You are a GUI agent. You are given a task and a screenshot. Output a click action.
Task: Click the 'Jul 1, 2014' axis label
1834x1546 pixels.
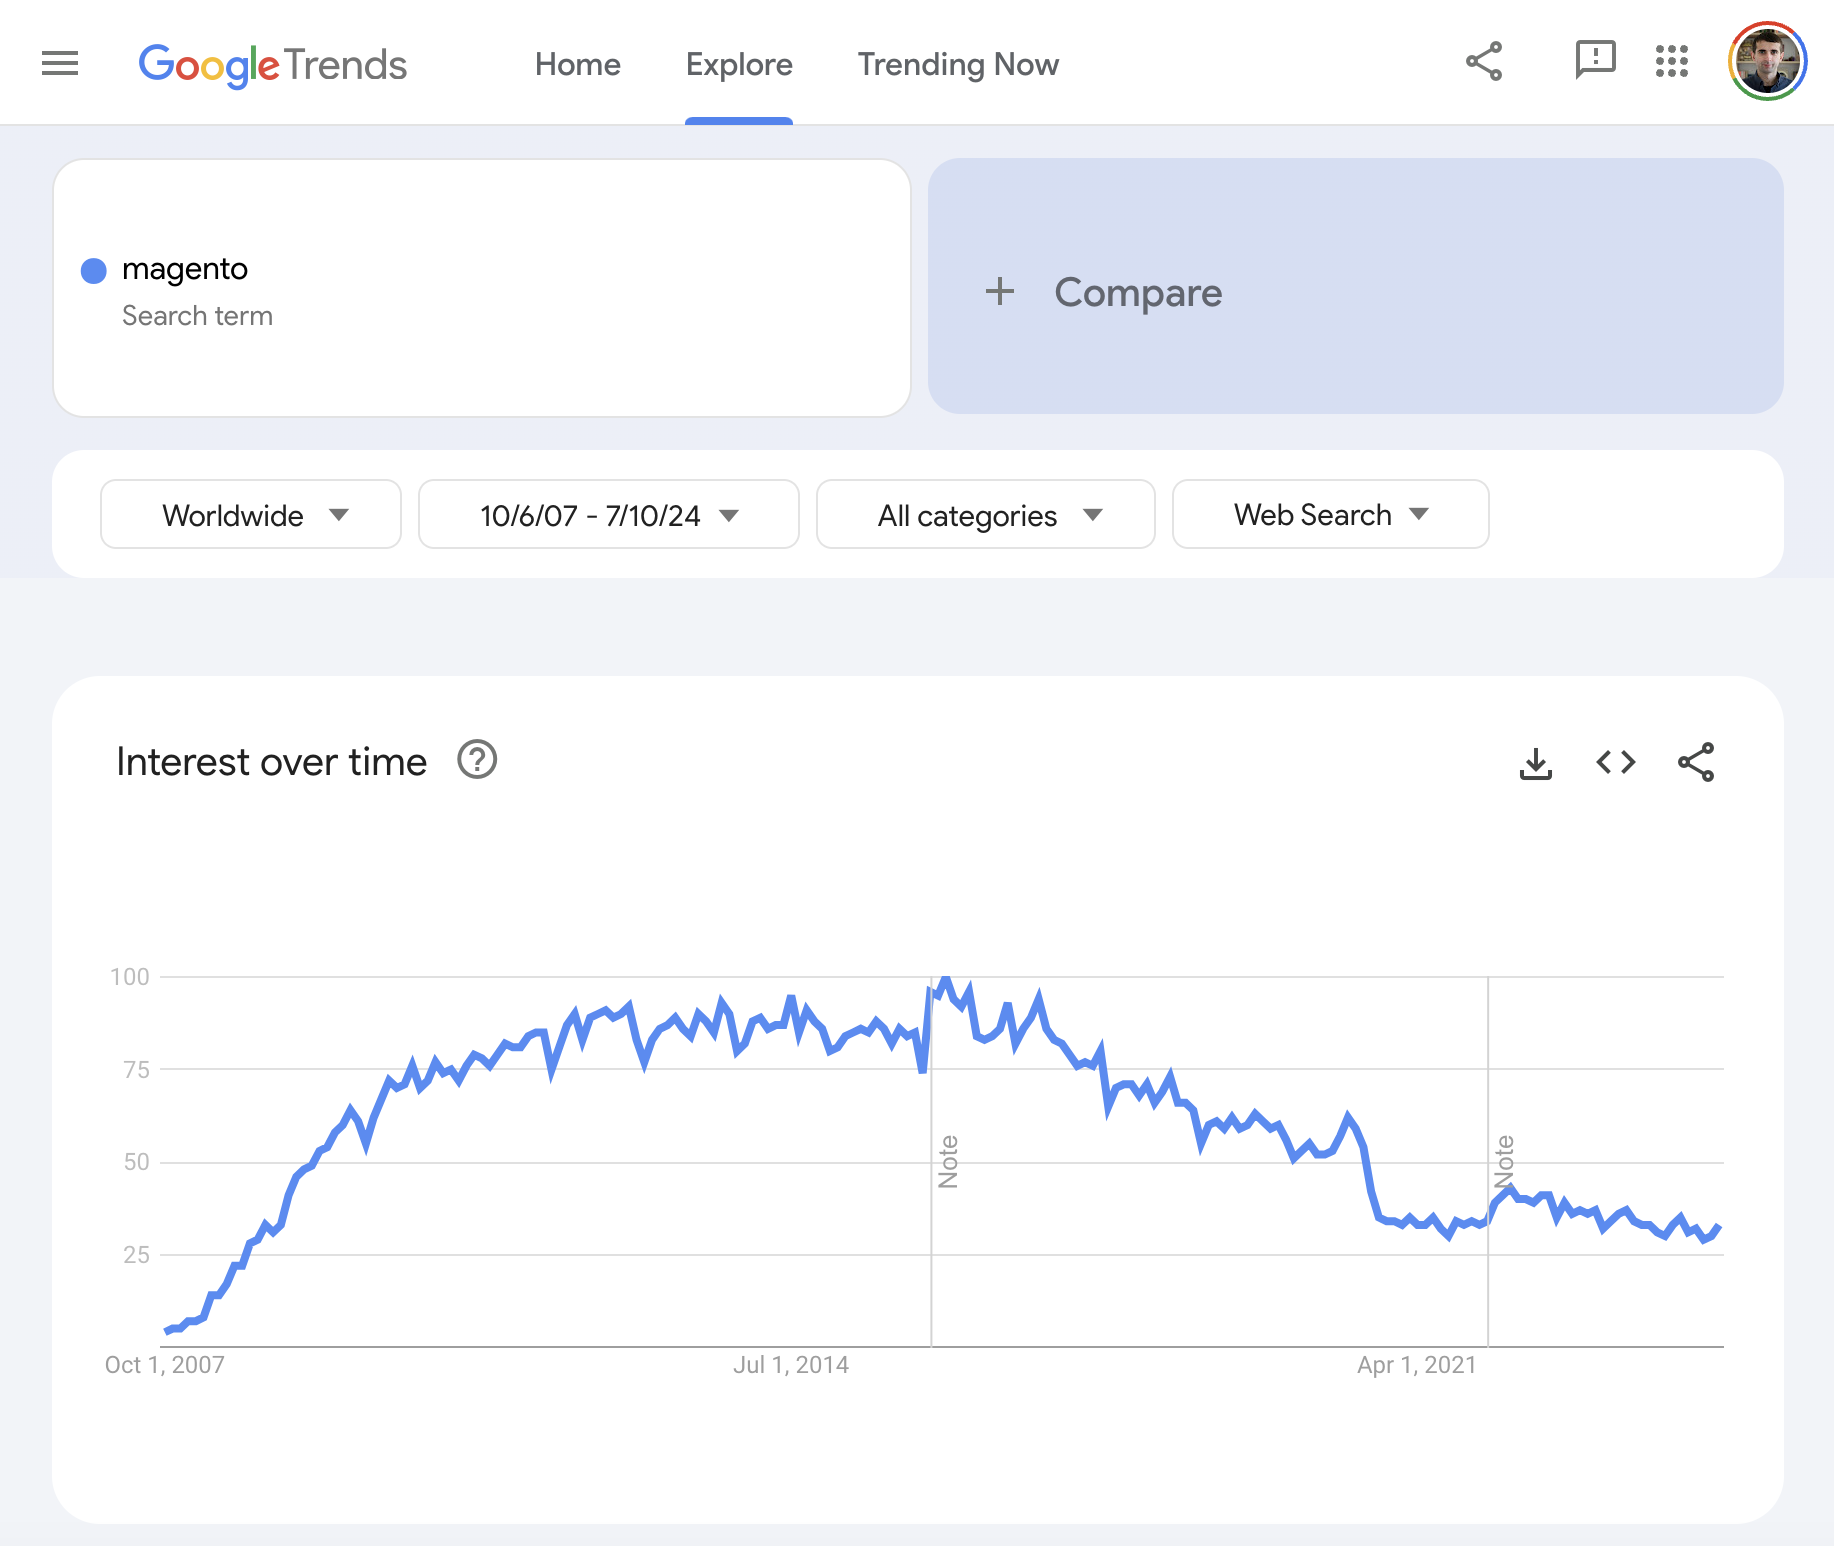791,1365
